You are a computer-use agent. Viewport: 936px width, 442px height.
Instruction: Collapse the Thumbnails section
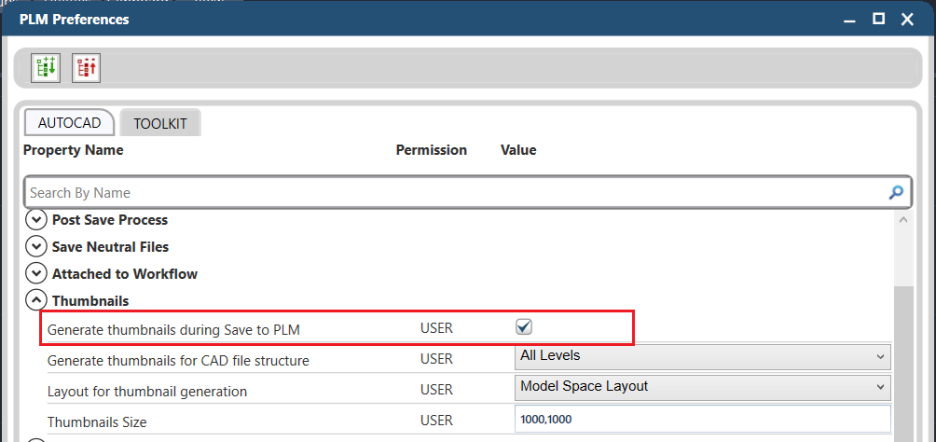[37, 300]
